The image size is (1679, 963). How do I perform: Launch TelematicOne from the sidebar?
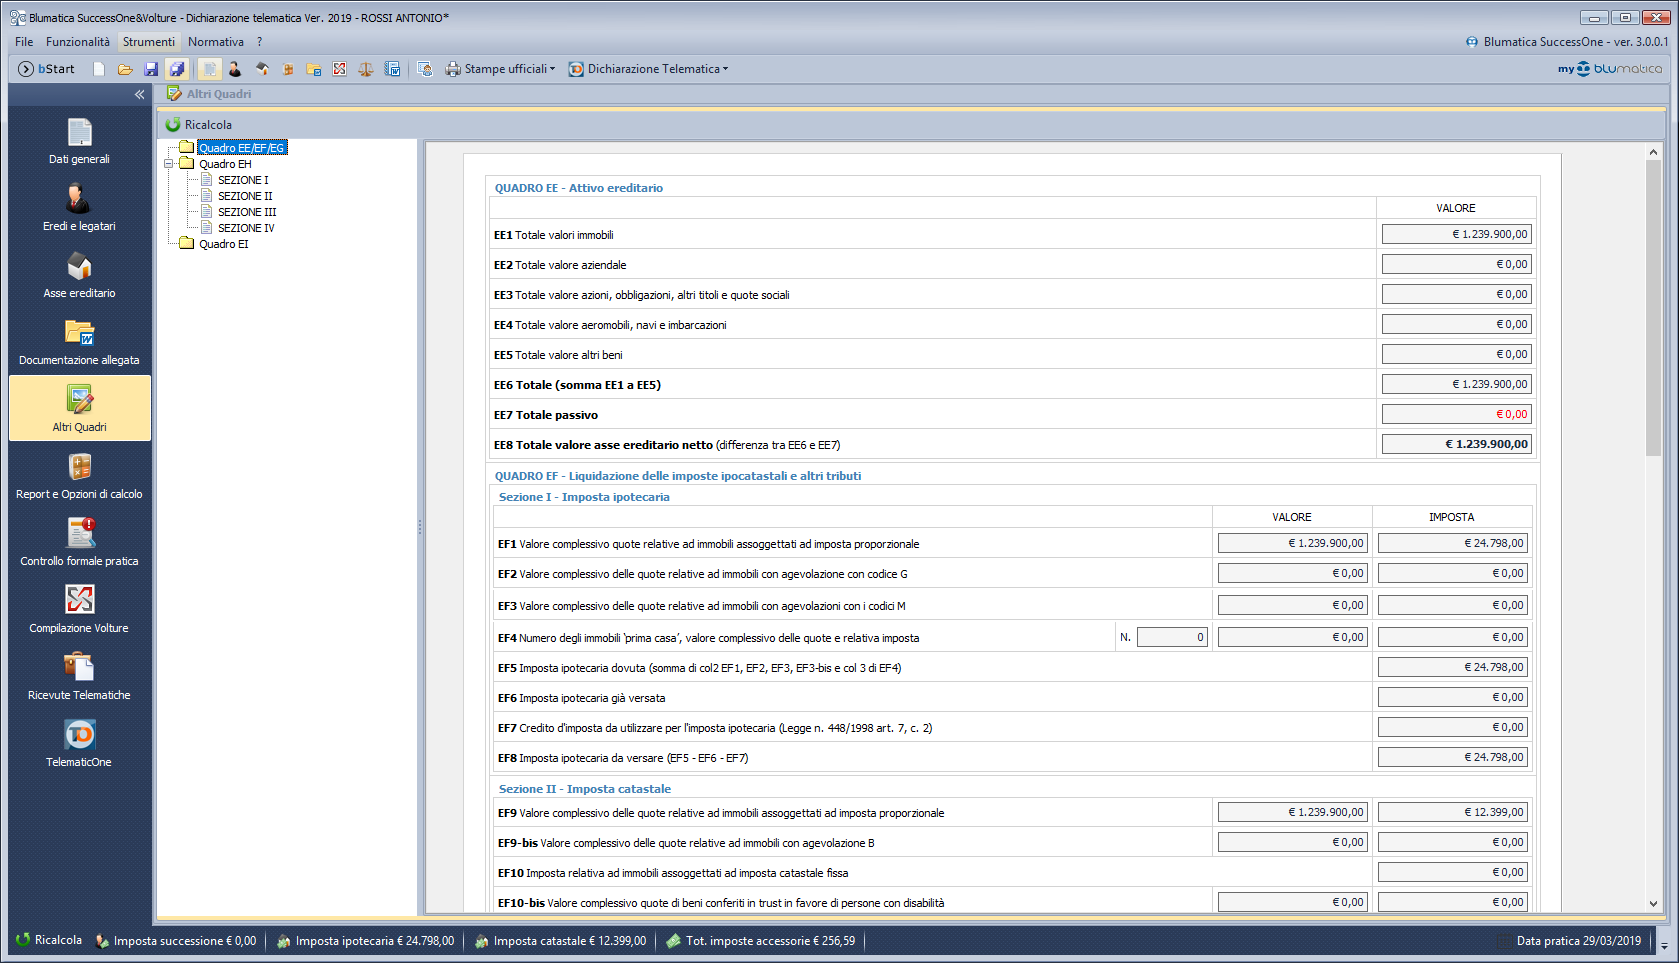click(79, 744)
